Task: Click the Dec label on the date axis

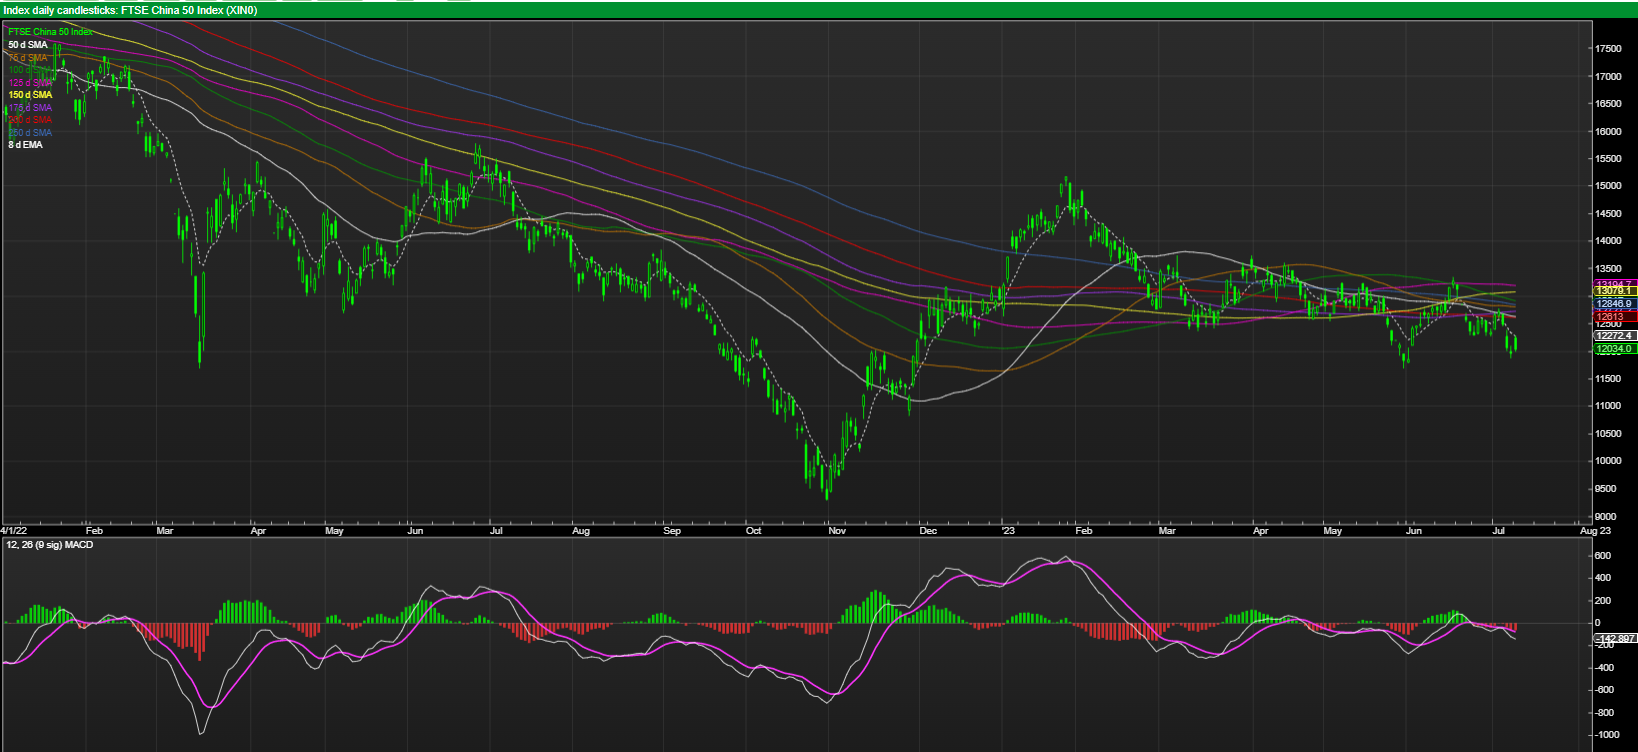Action: coord(928,531)
